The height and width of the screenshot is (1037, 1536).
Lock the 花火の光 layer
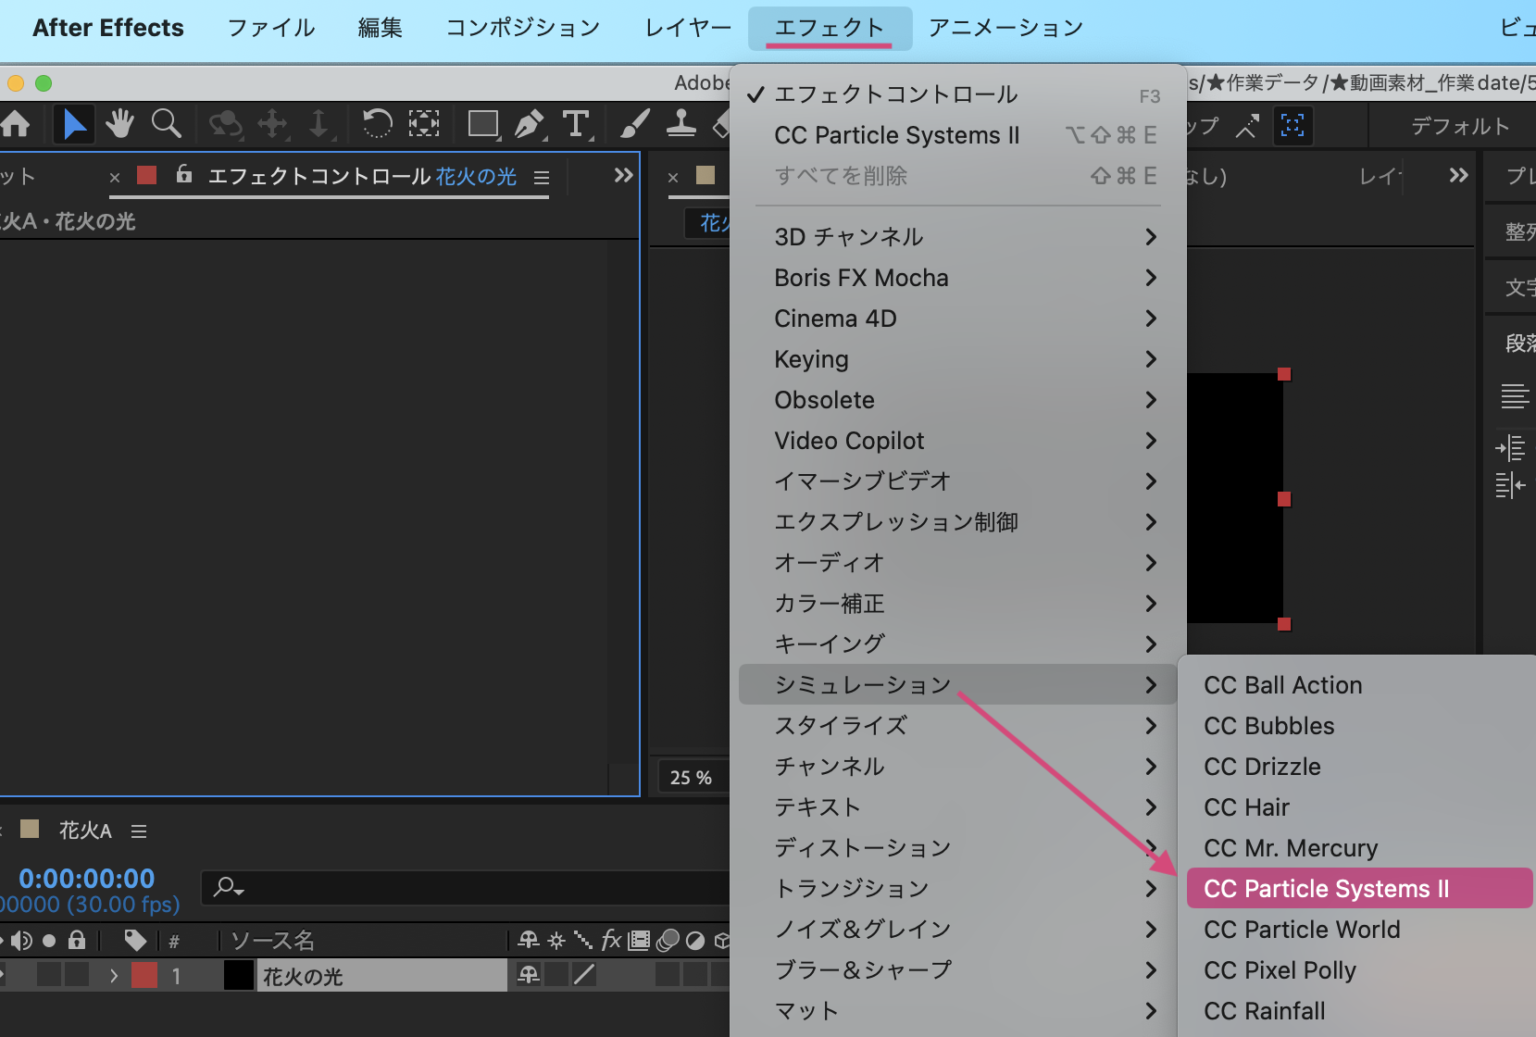[x=77, y=976]
